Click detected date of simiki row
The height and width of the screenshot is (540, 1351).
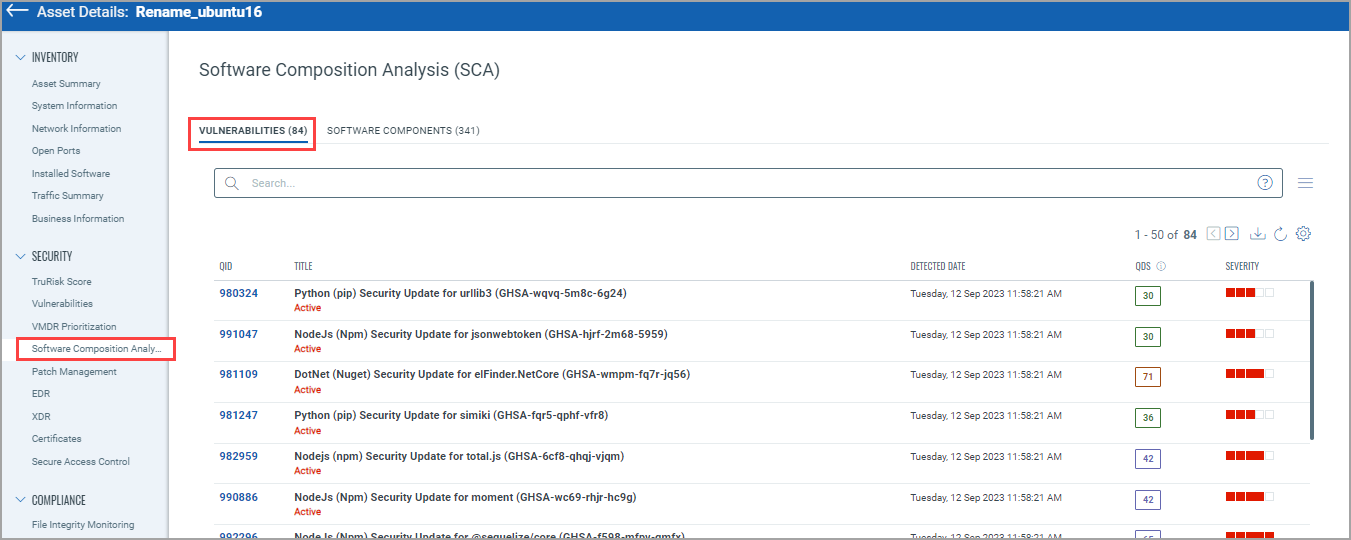pyautogui.click(x=986, y=416)
